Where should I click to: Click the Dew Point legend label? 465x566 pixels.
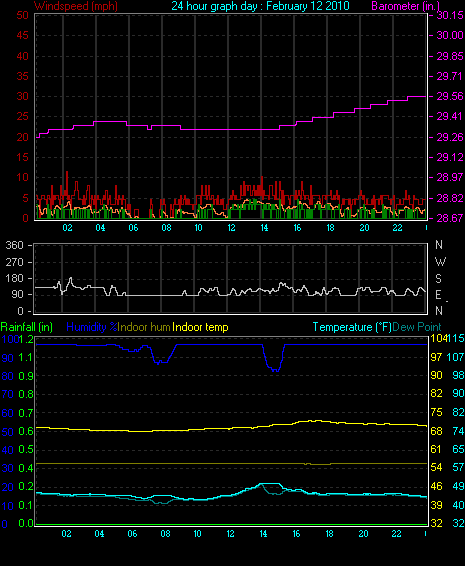[417, 327]
